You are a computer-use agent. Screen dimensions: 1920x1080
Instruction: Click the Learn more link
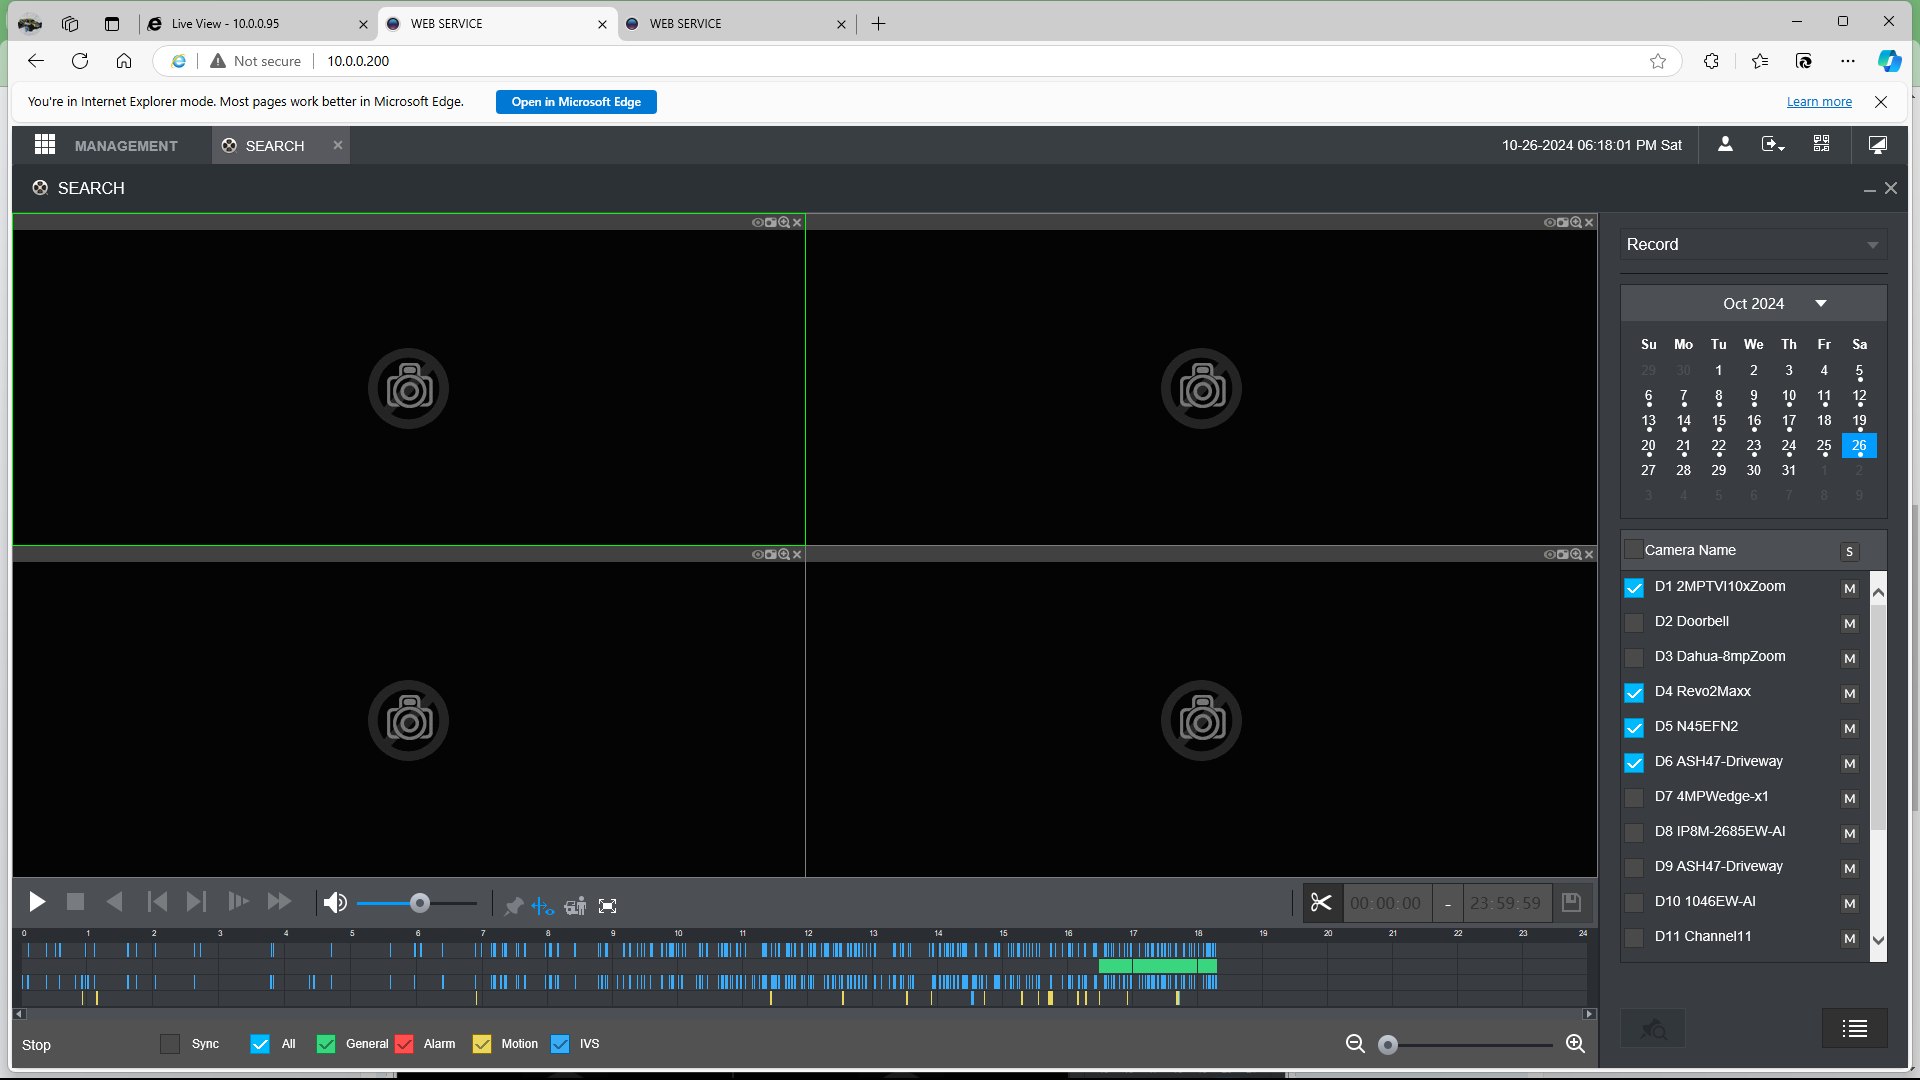[1819, 102]
